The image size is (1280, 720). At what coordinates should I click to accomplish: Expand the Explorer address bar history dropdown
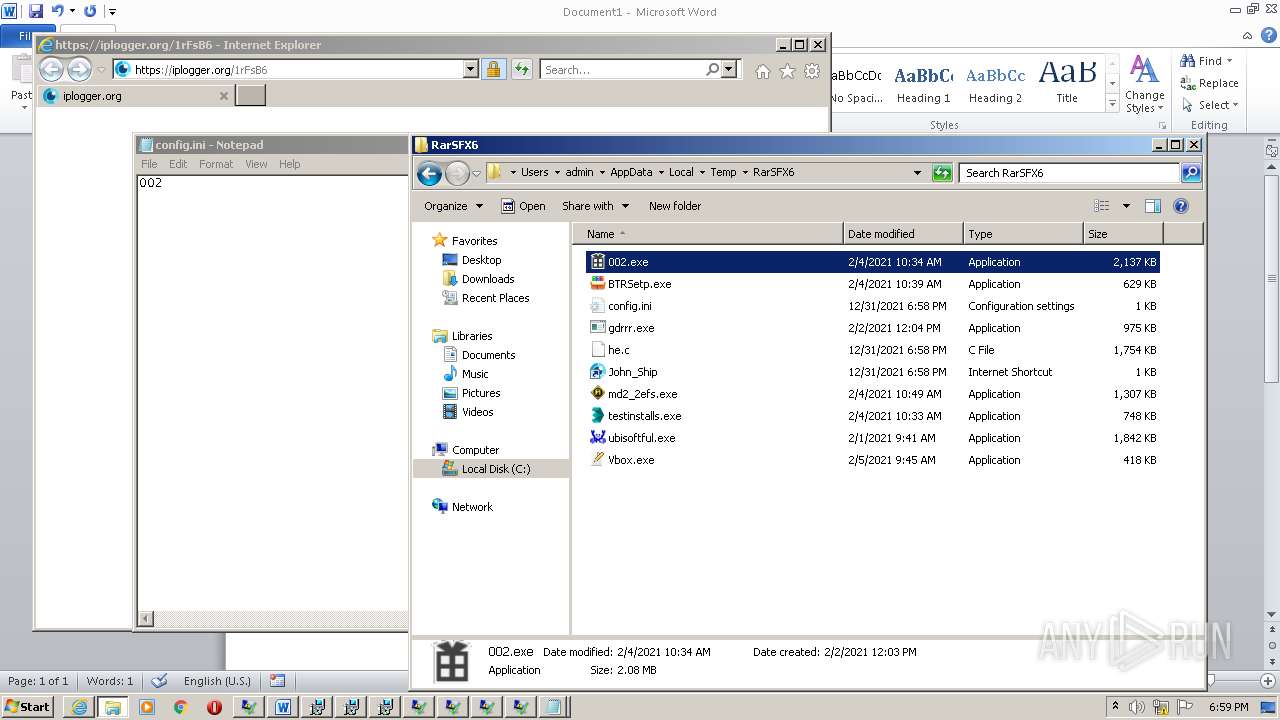pyautogui.click(x=917, y=172)
